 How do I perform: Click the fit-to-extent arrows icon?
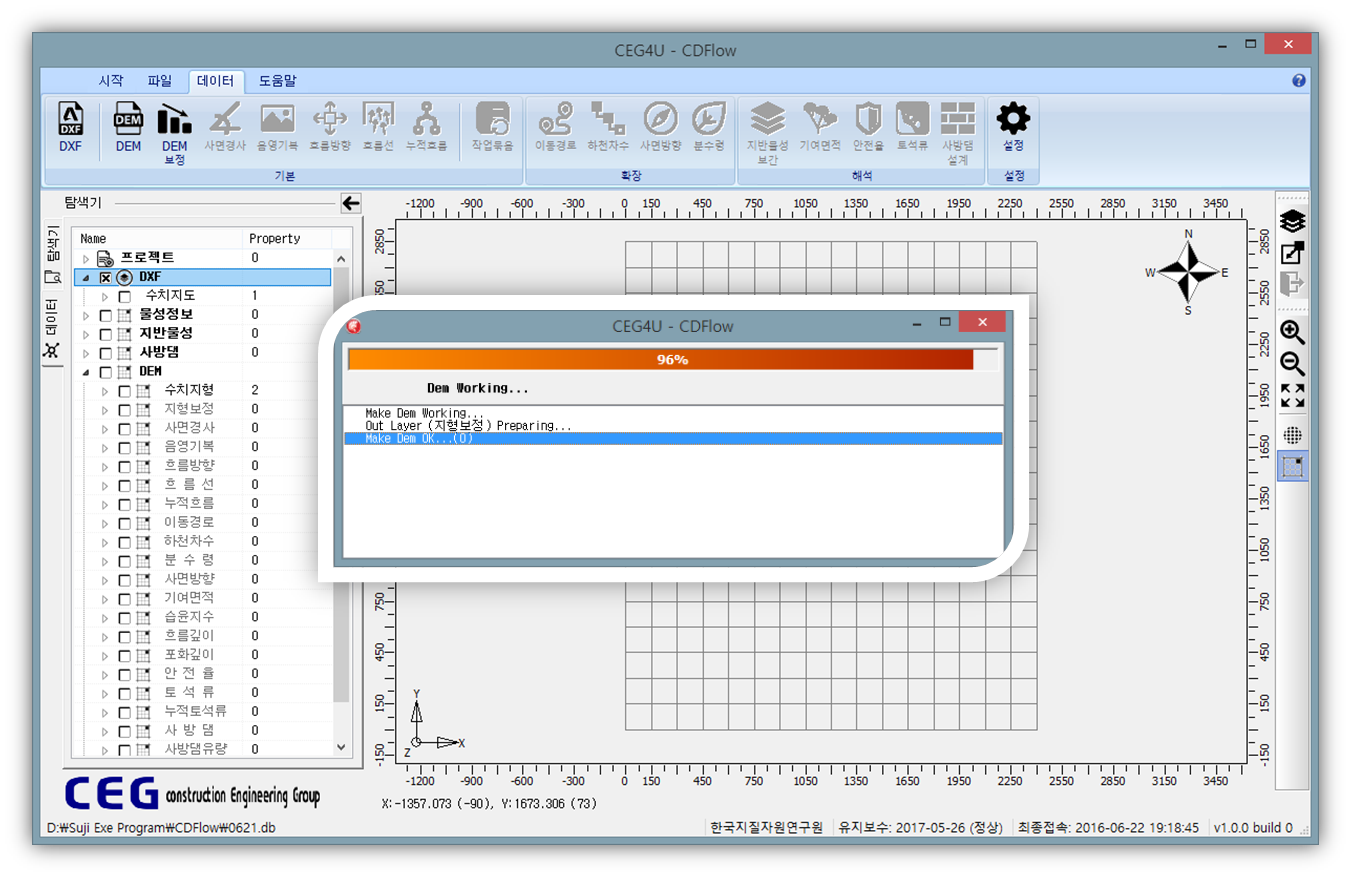pos(1293,395)
